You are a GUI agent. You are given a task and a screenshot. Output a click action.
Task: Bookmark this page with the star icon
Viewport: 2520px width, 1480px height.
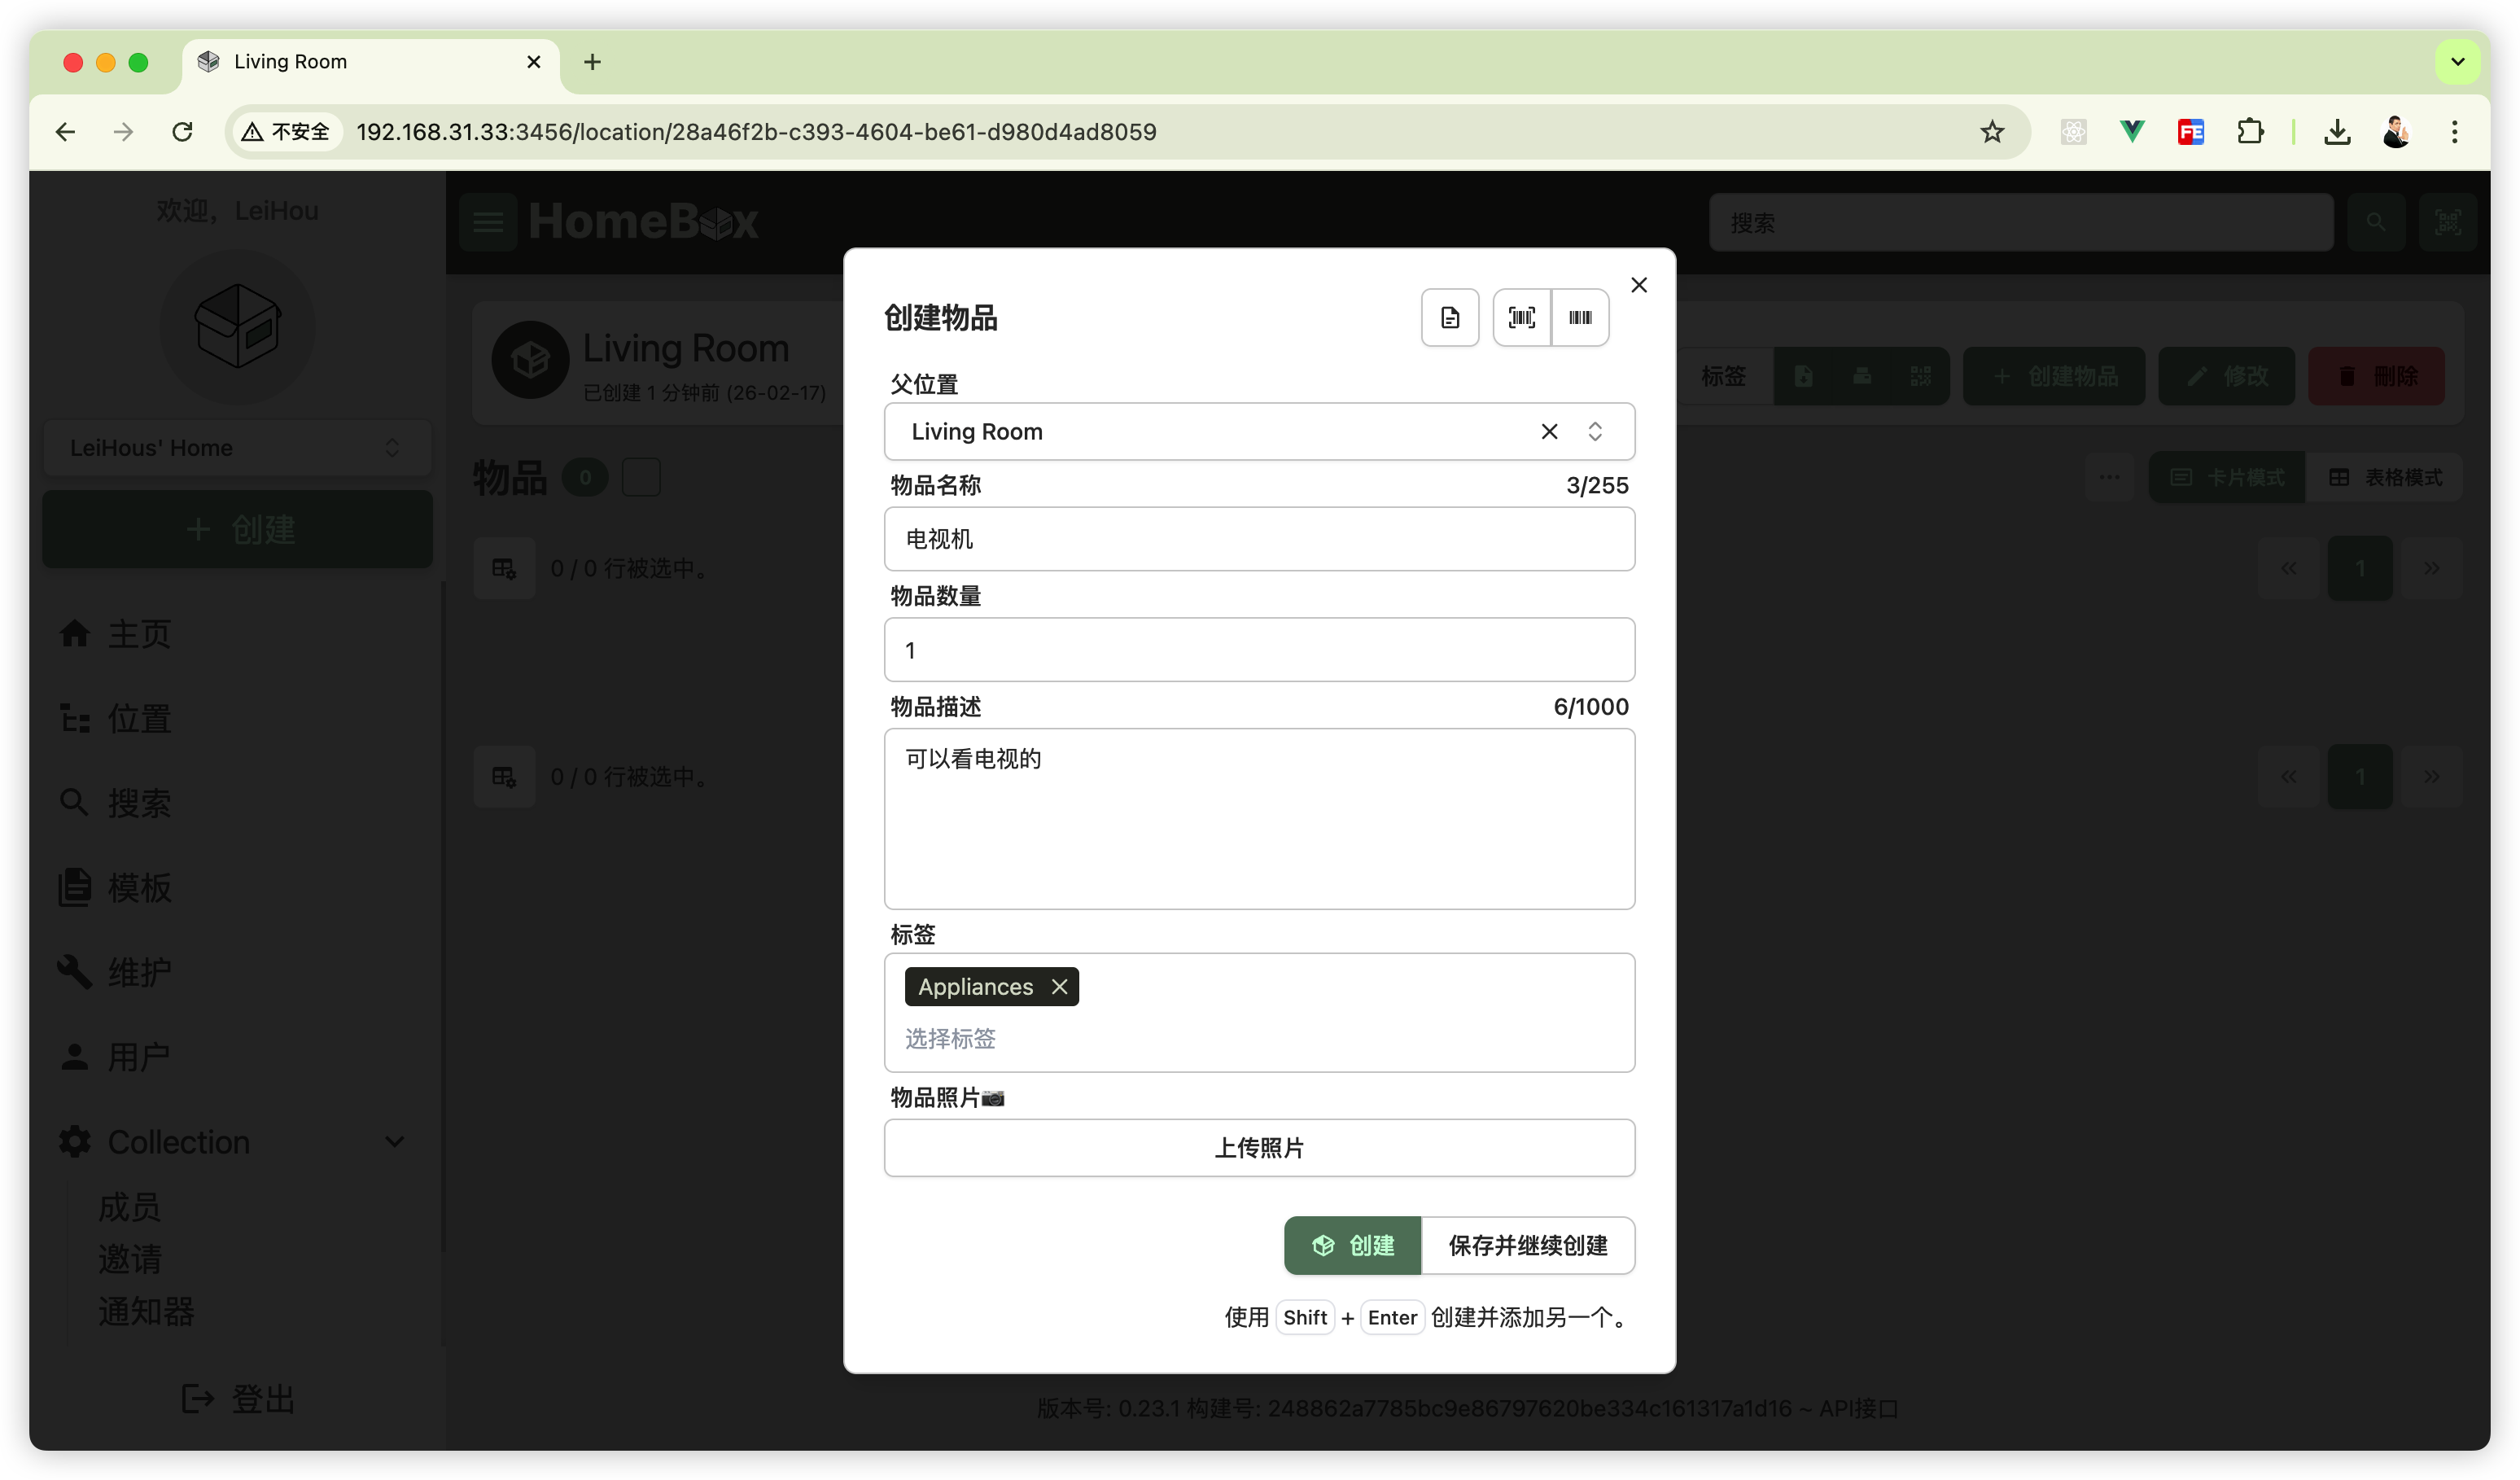click(1991, 132)
